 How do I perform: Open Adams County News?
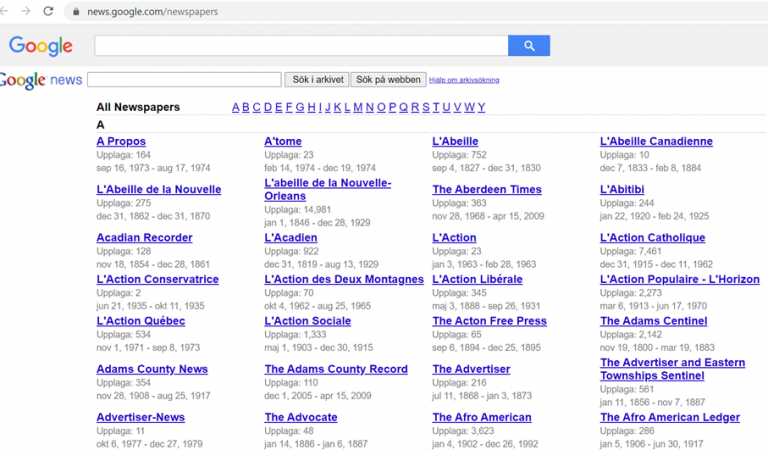[x=152, y=369]
